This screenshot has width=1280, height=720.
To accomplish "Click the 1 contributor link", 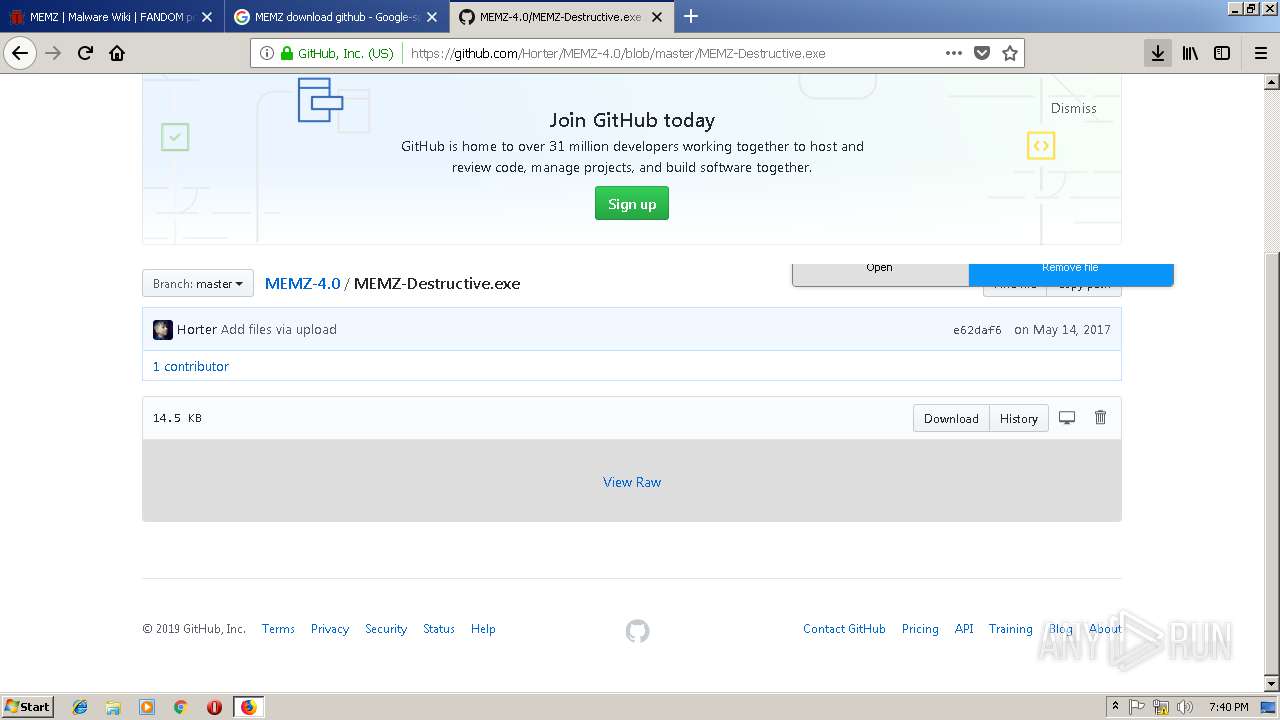I will tap(191, 366).
